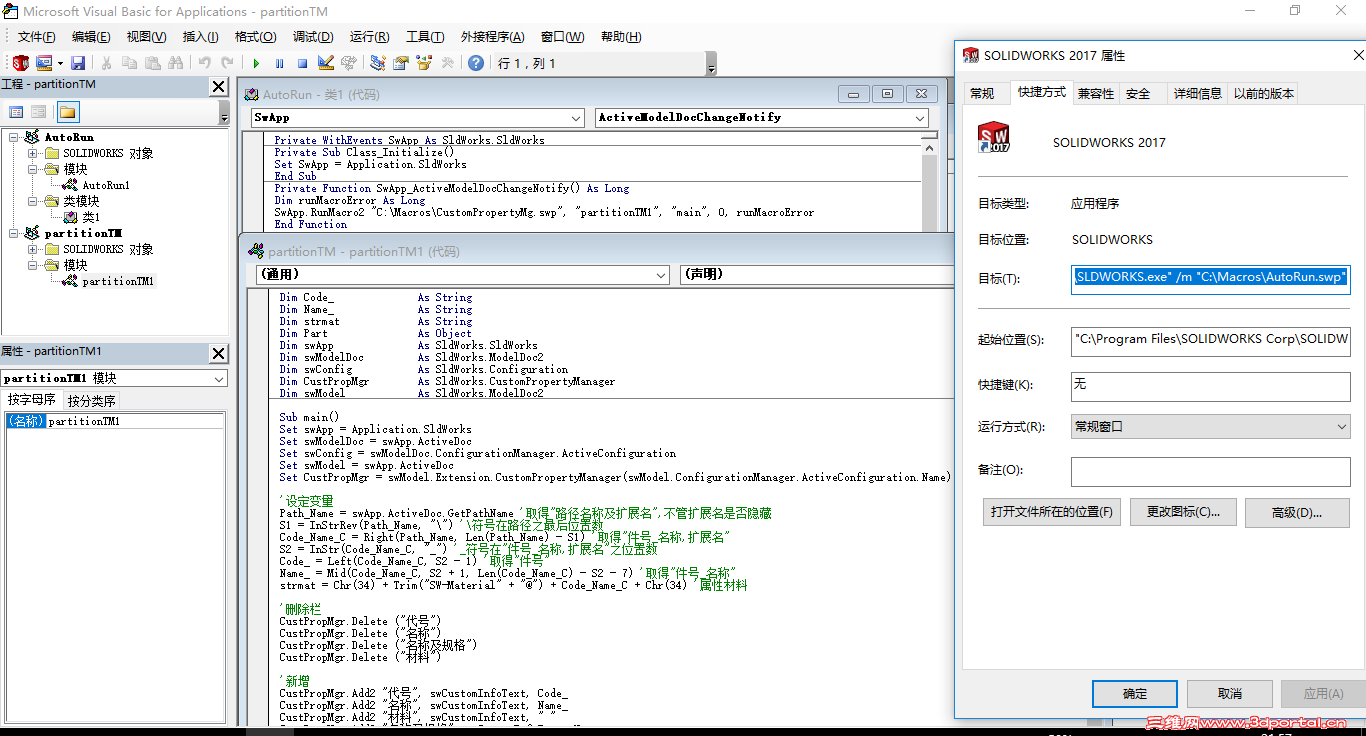
Task: Click View Object icon in project panel
Action: (38, 112)
